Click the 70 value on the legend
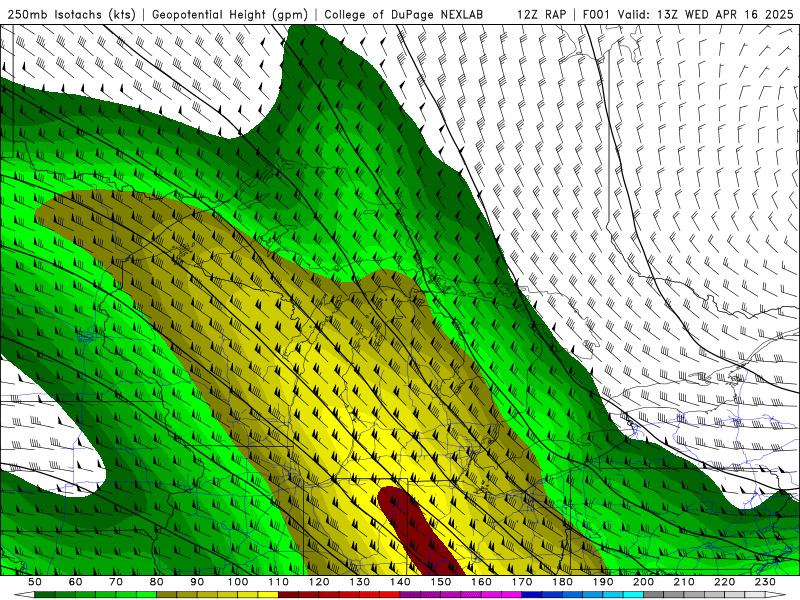800x600 pixels. tap(116, 582)
